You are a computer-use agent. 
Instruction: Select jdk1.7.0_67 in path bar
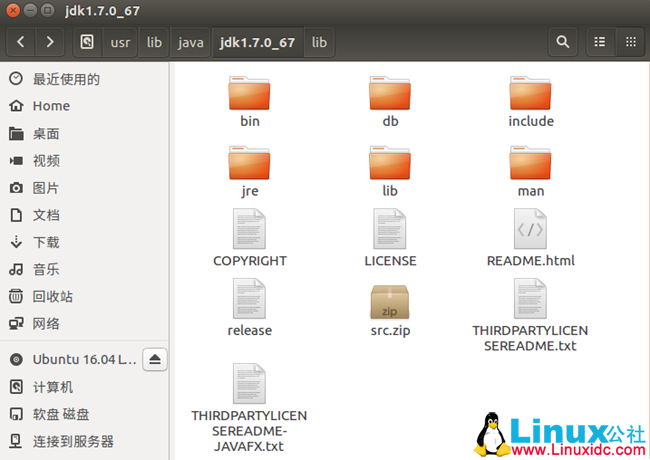257,42
